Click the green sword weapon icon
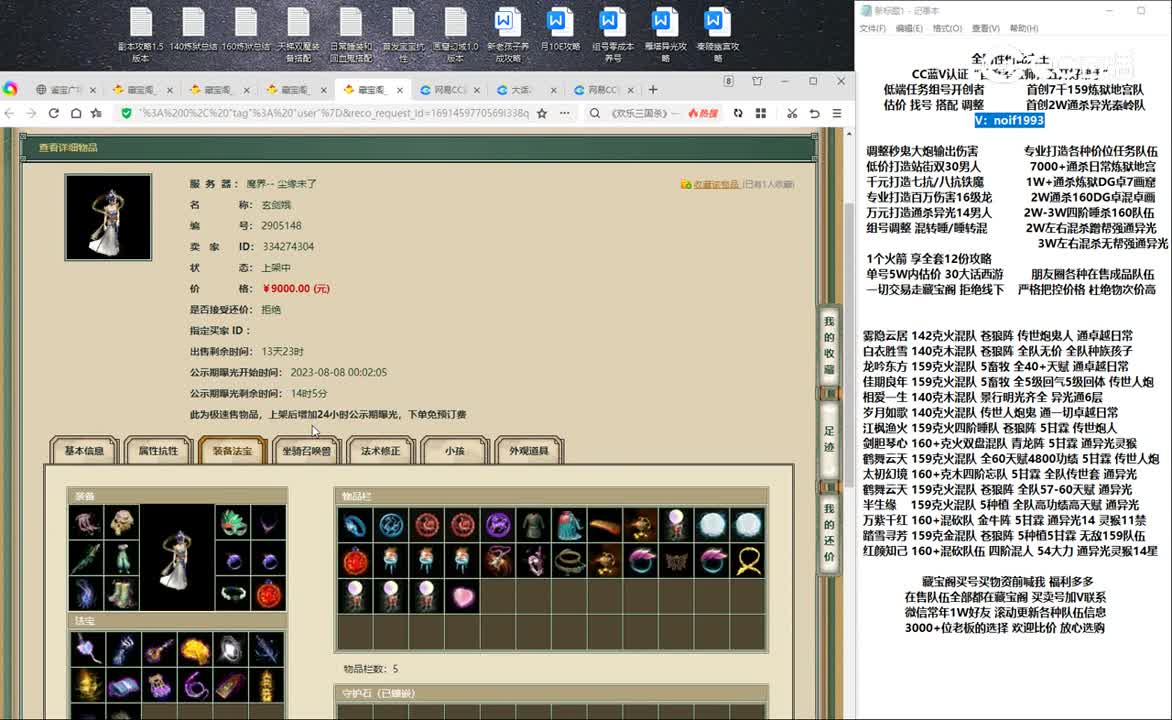 pyautogui.click(x=86, y=559)
